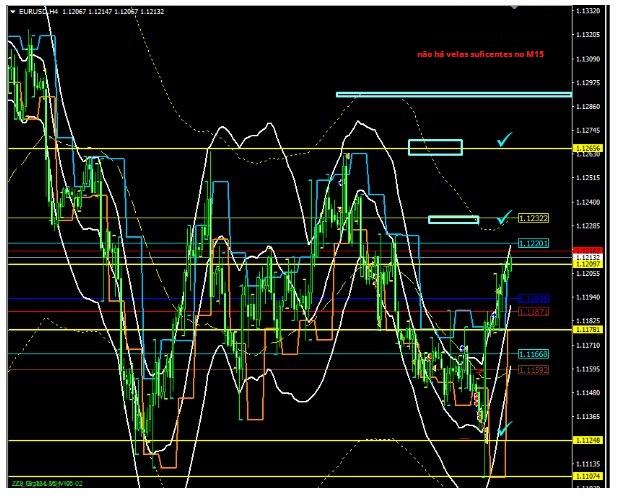The height and width of the screenshot is (501, 626).
Task: Click the yellow 1.11248 price label
Action: [587, 440]
